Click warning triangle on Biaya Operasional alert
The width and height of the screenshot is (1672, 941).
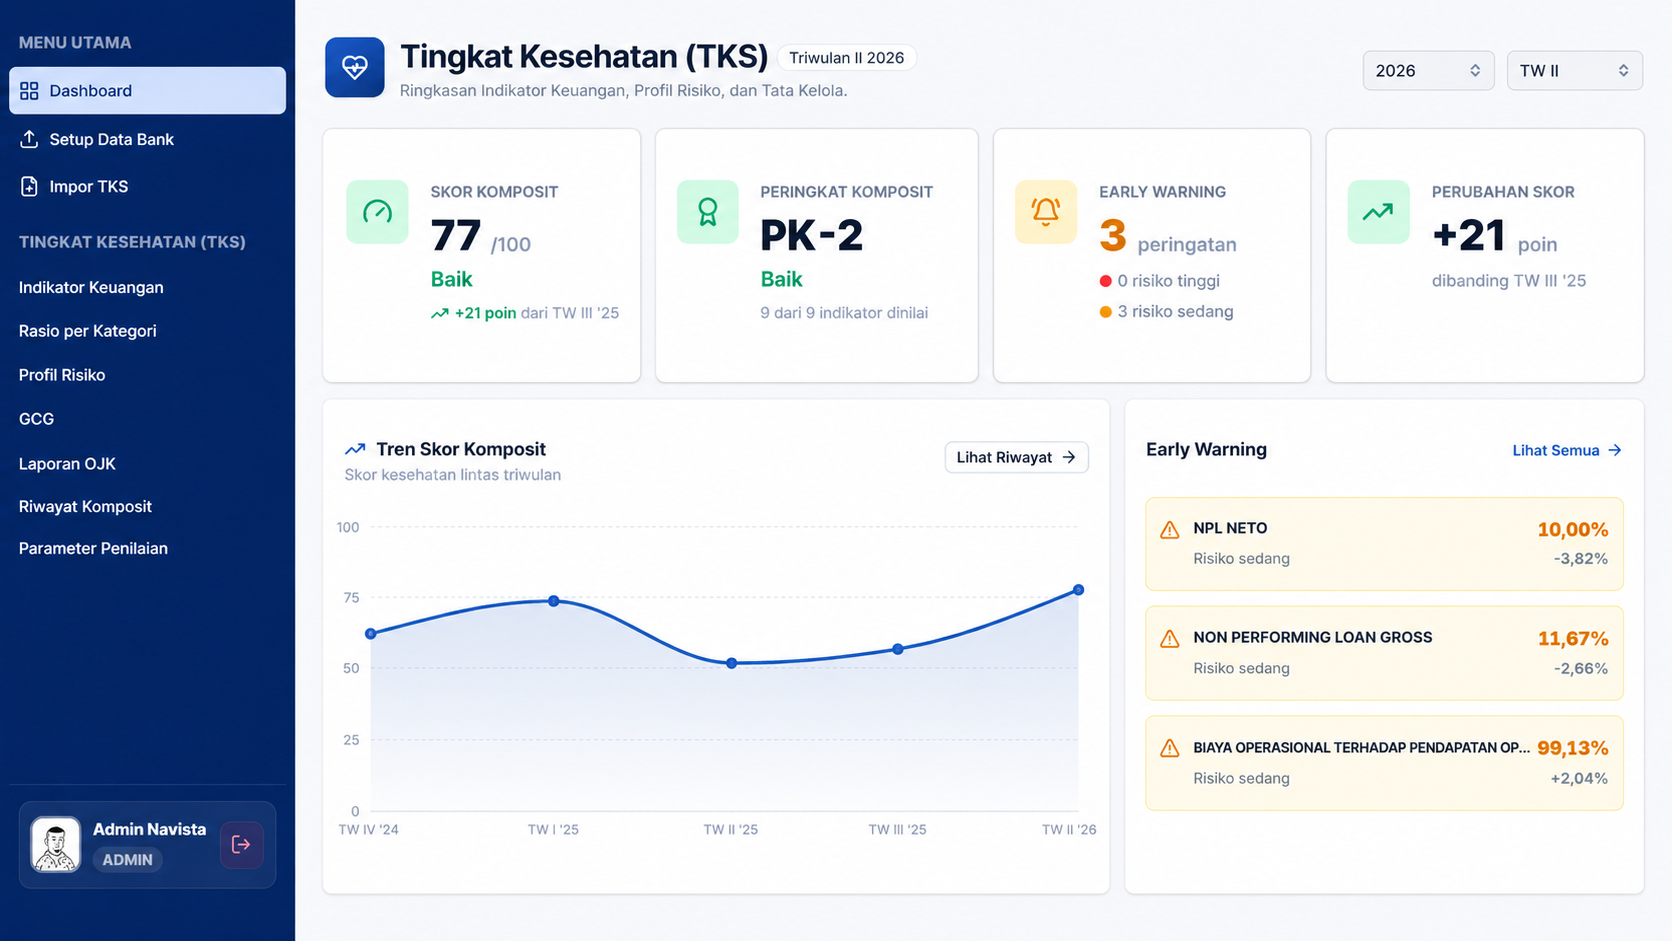[x=1169, y=748]
